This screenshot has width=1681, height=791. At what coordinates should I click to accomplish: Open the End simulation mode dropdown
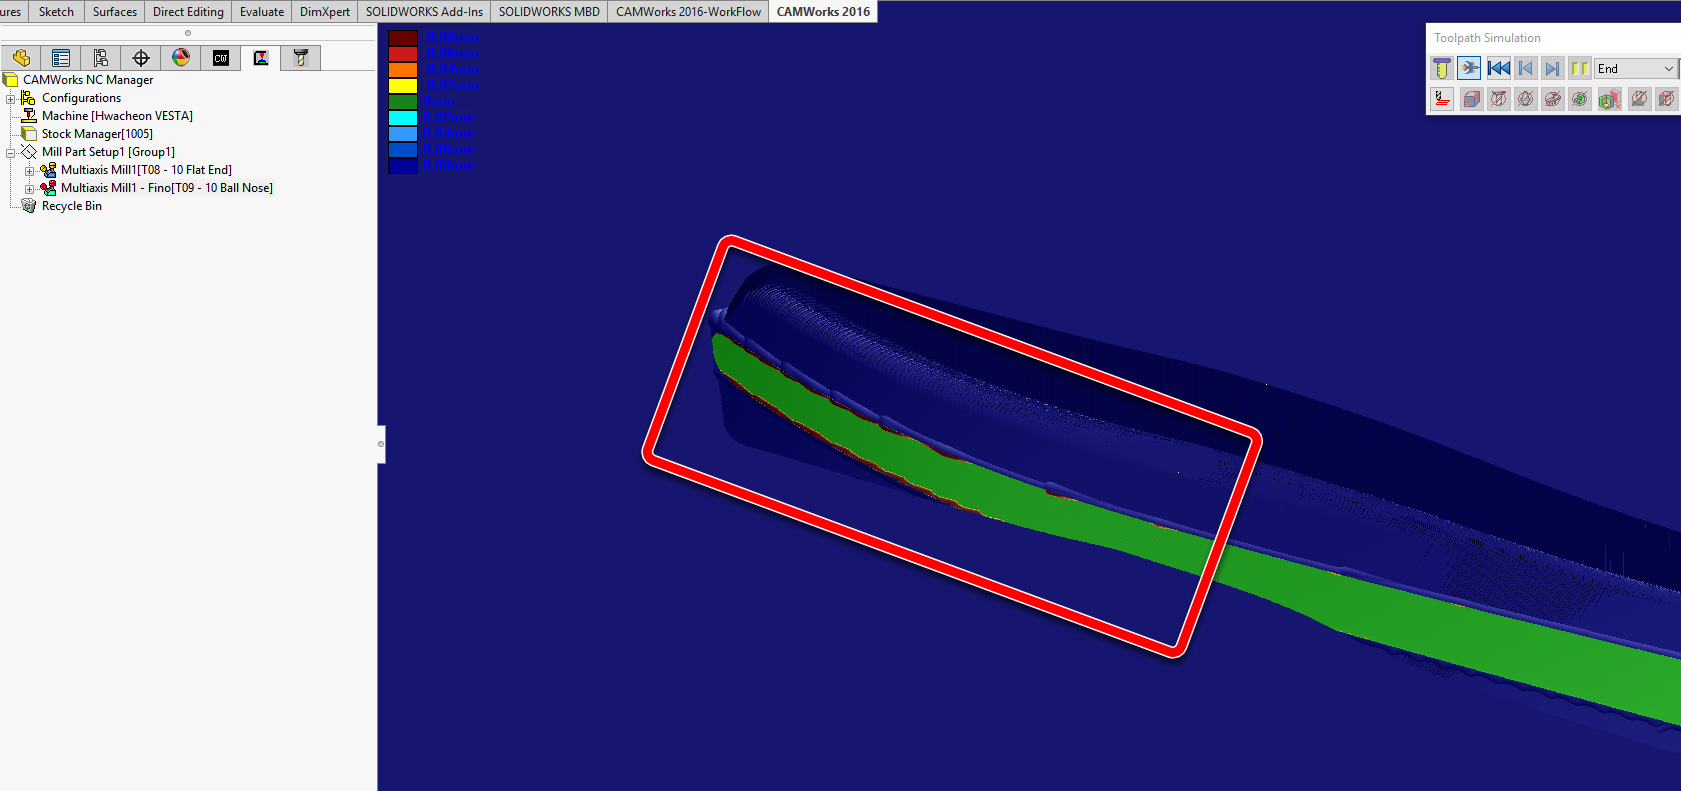(x=1667, y=69)
